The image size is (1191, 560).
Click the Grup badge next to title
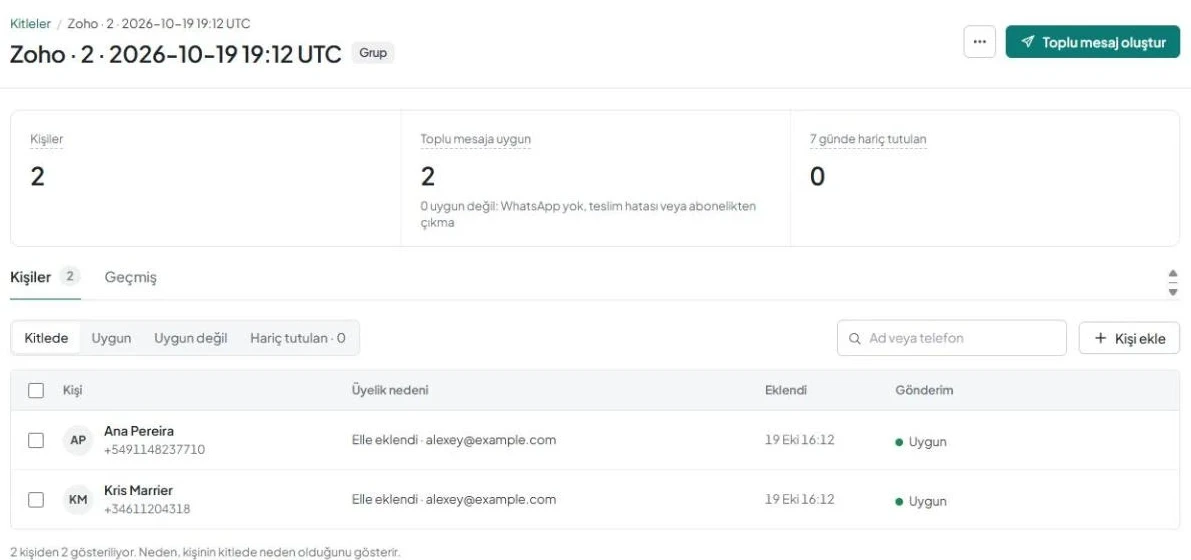[x=373, y=53]
